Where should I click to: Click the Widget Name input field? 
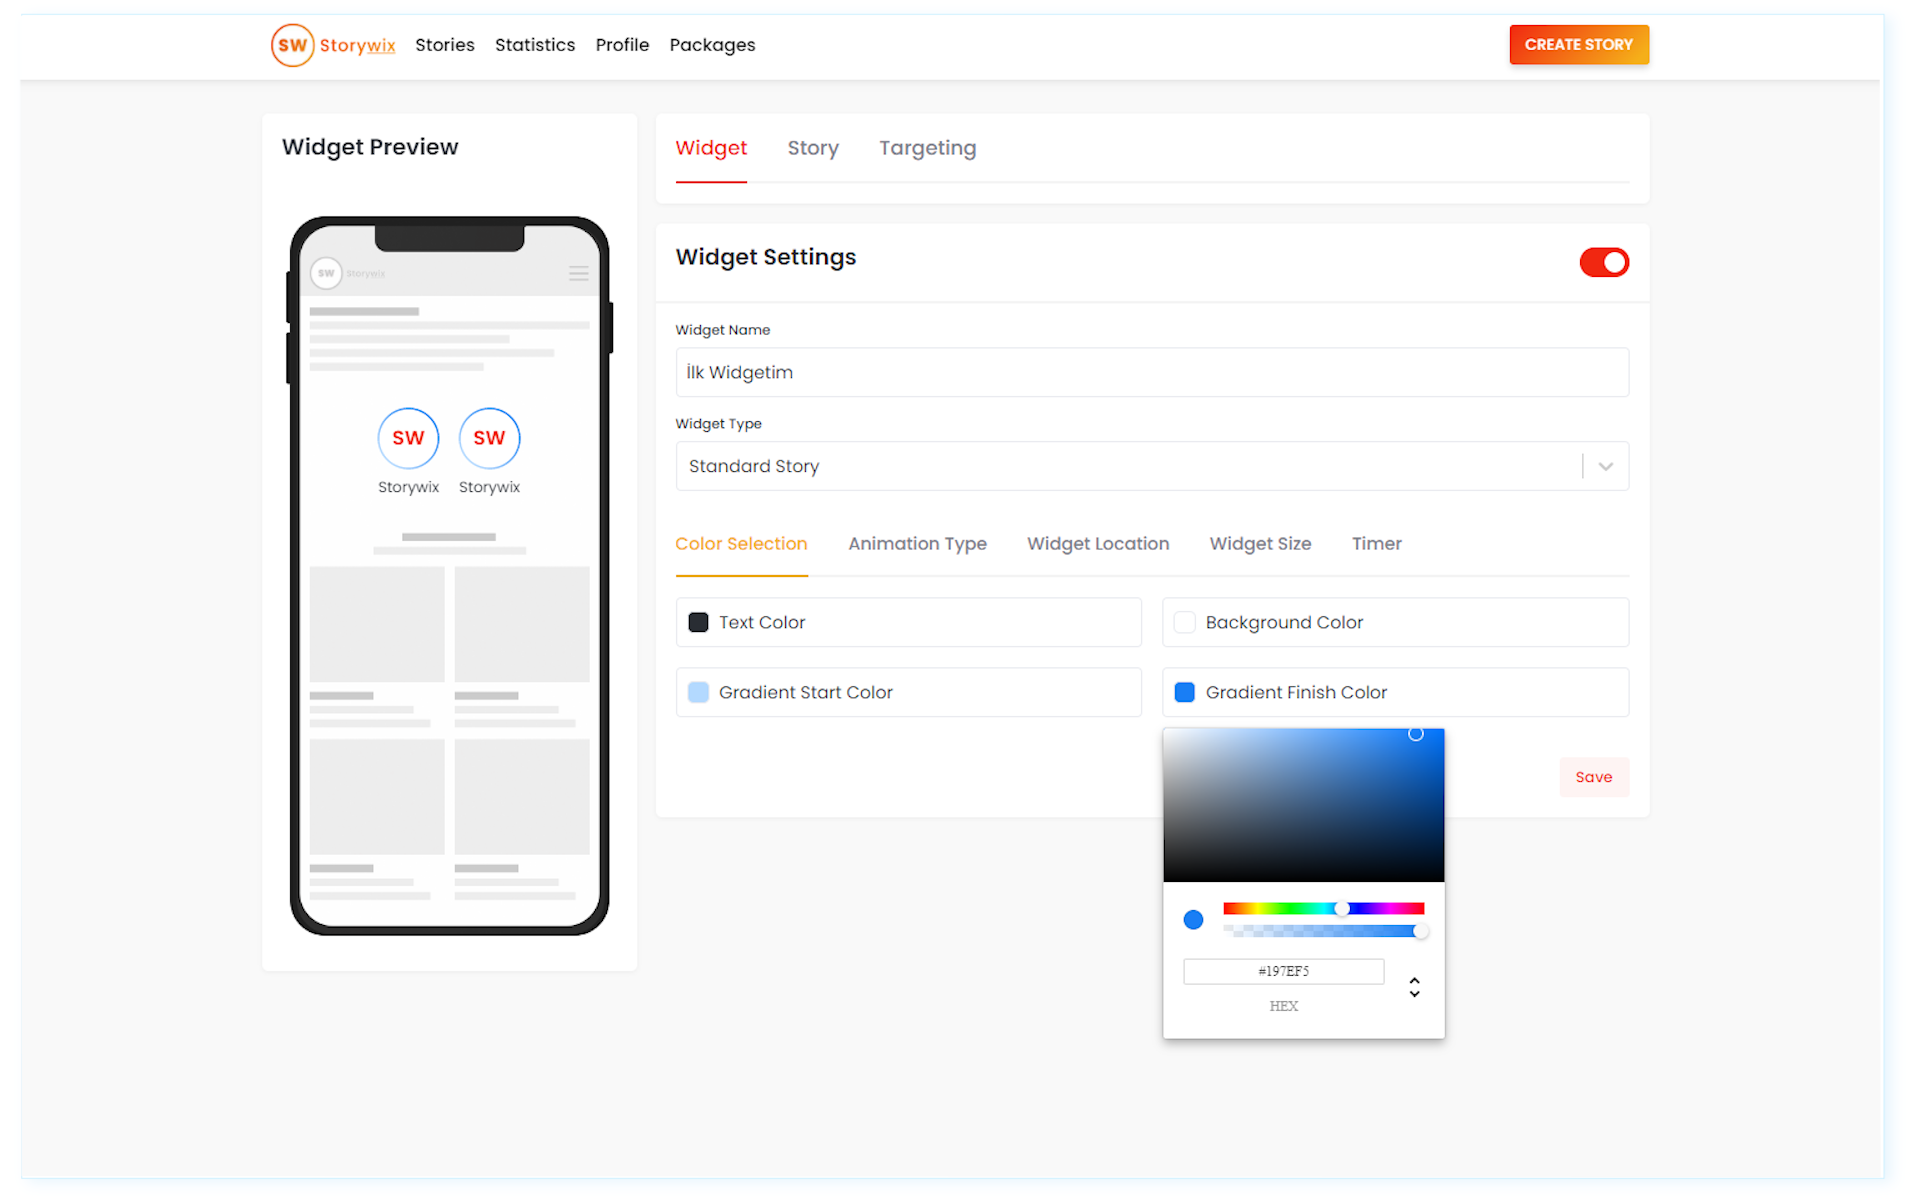pyautogui.click(x=1151, y=372)
